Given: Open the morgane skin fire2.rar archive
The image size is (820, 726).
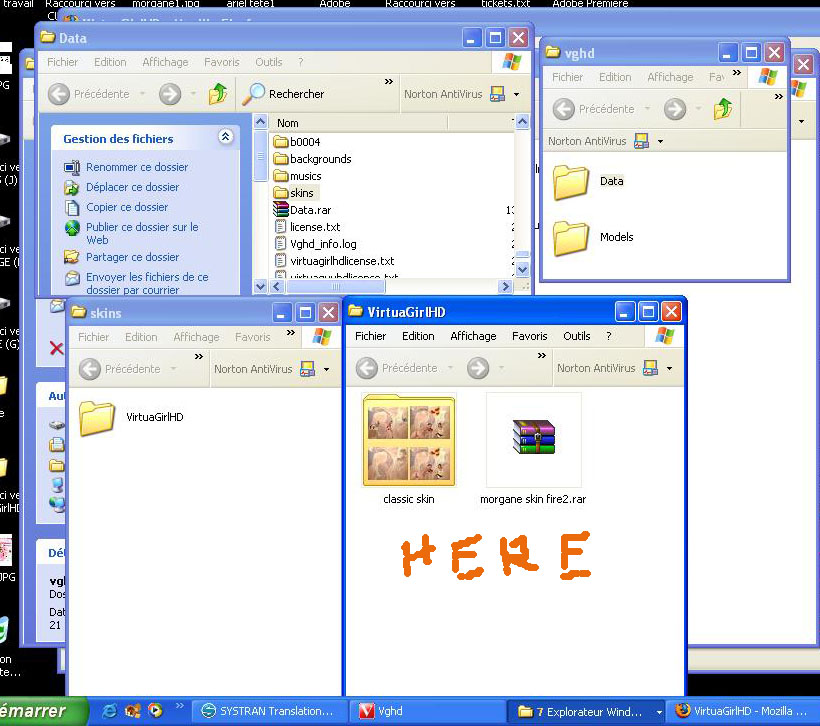Looking at the screenshot, I should (x=533, y=440).
